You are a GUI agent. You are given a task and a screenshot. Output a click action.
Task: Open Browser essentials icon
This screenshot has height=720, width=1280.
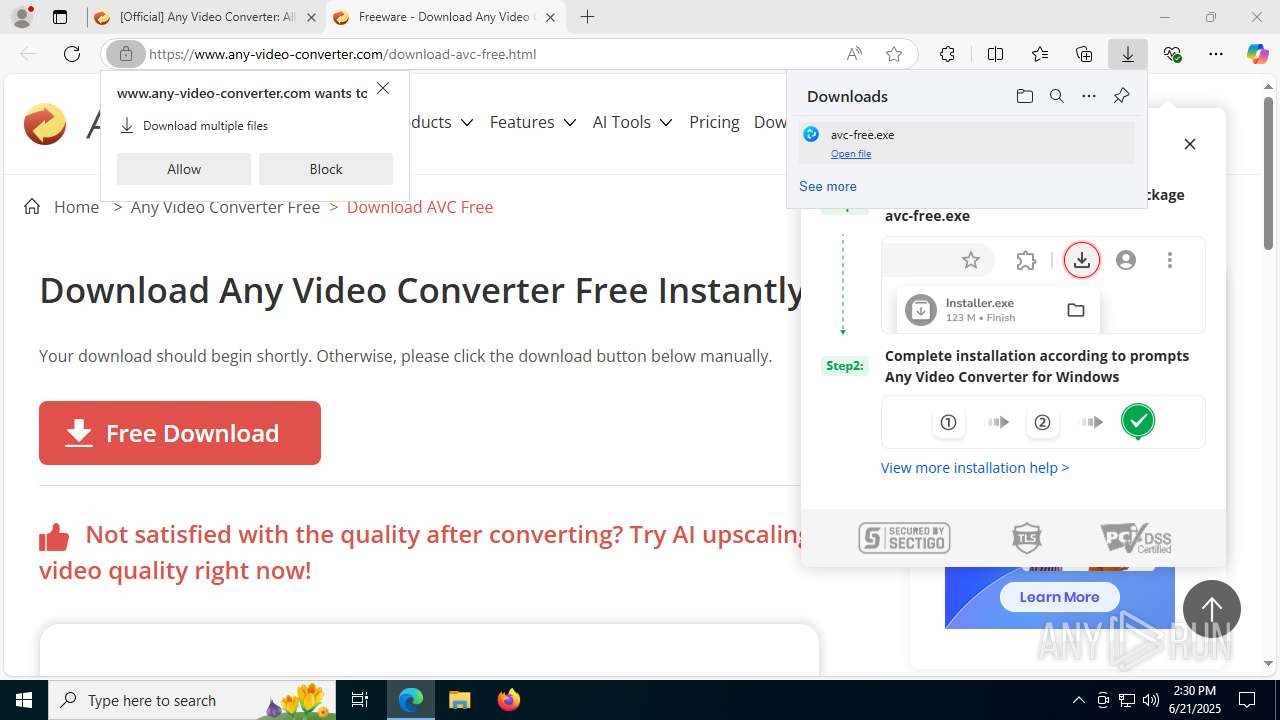tap(1172, 54)
